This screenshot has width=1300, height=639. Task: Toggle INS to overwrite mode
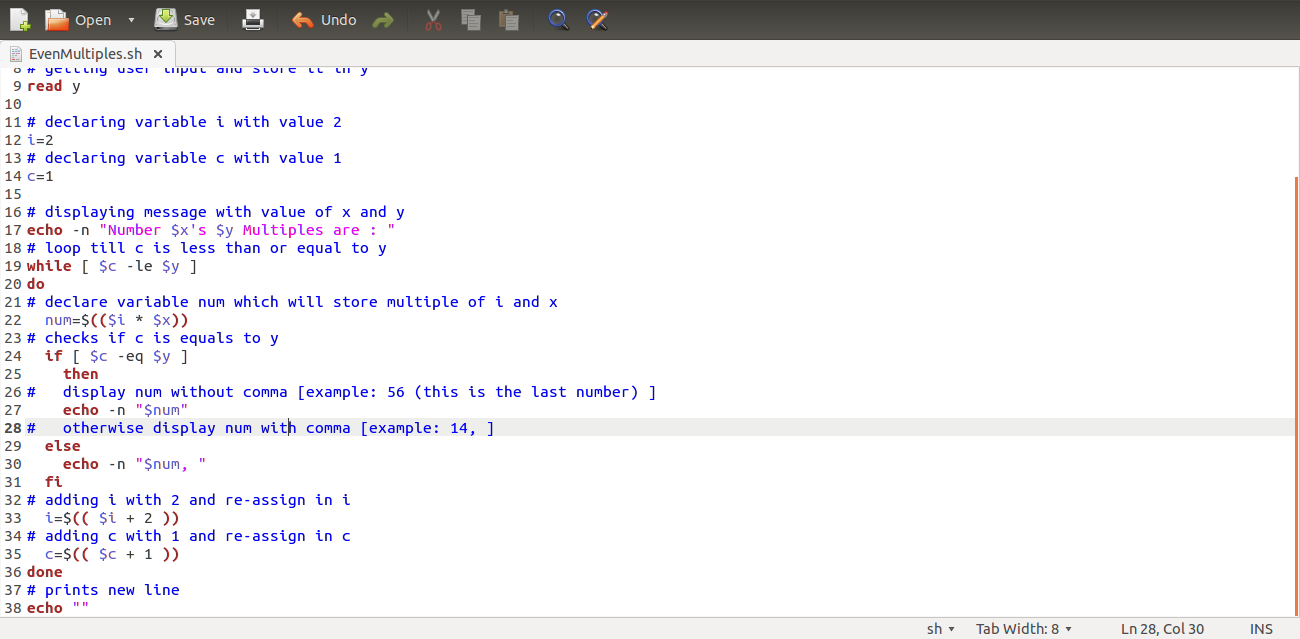coord(1260,628)
